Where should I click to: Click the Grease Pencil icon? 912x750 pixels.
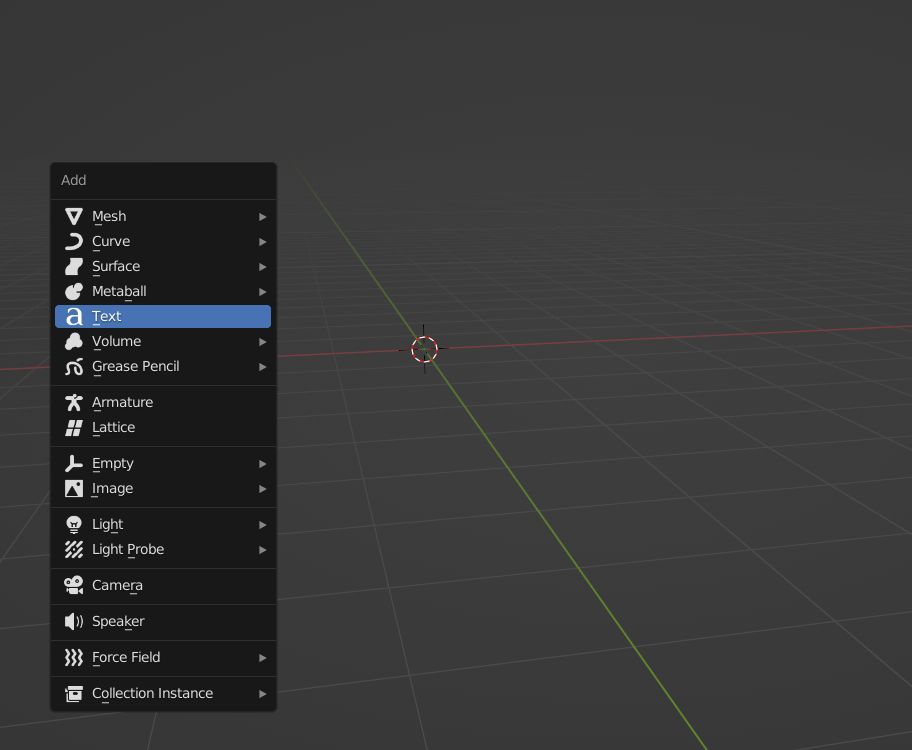click(x=74, y=366)
